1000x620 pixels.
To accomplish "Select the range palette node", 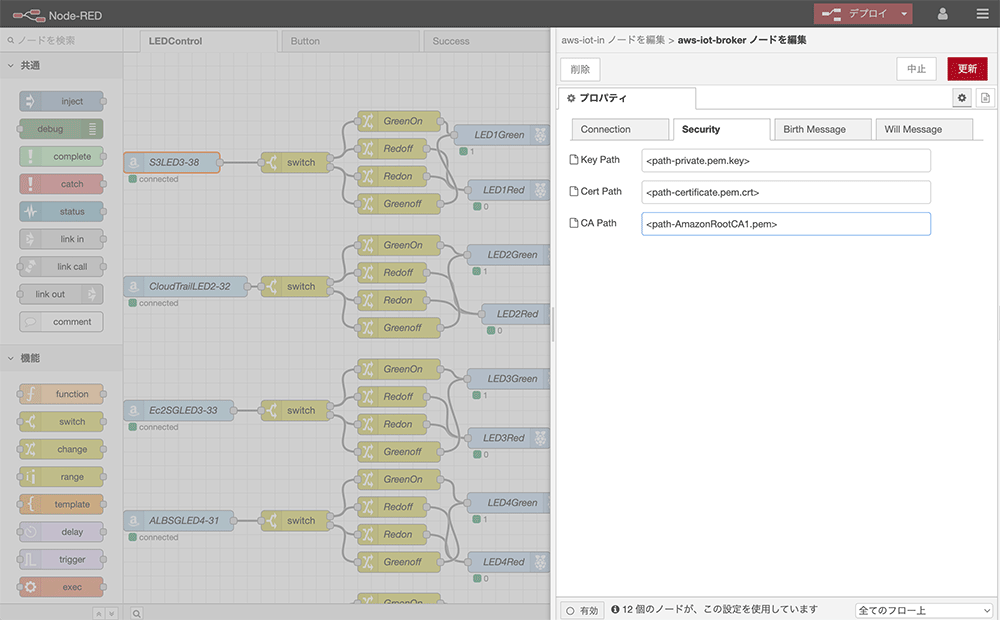I will tap(61, 476).
